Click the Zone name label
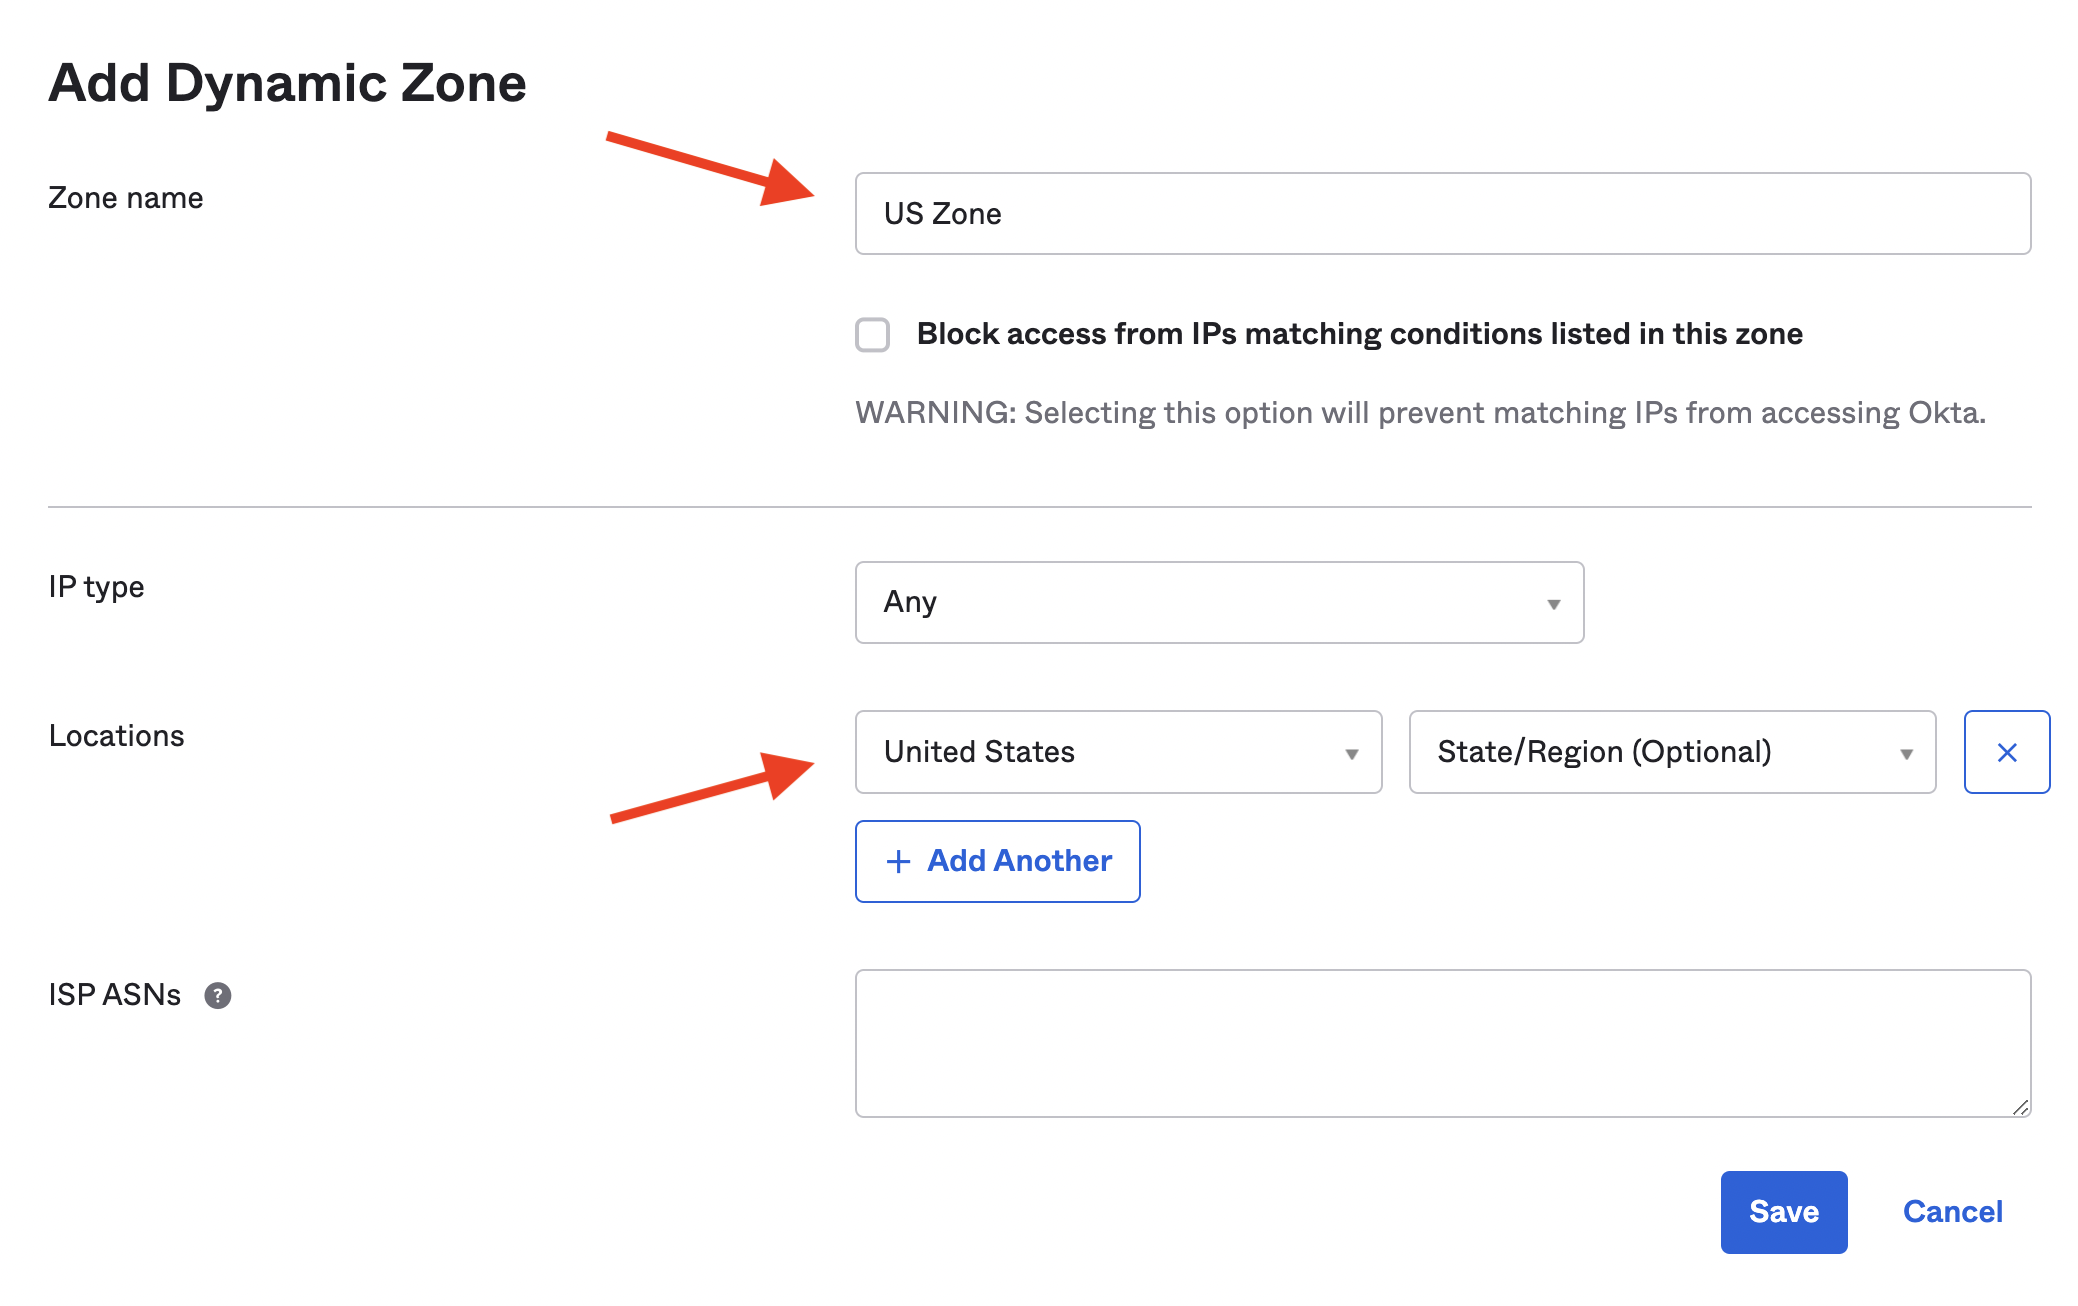 pos(126,198)
